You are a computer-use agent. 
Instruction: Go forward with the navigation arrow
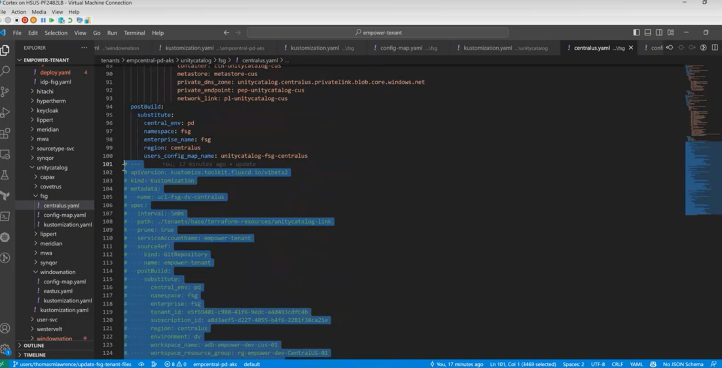pyautogui.click(x=238, y=33)
